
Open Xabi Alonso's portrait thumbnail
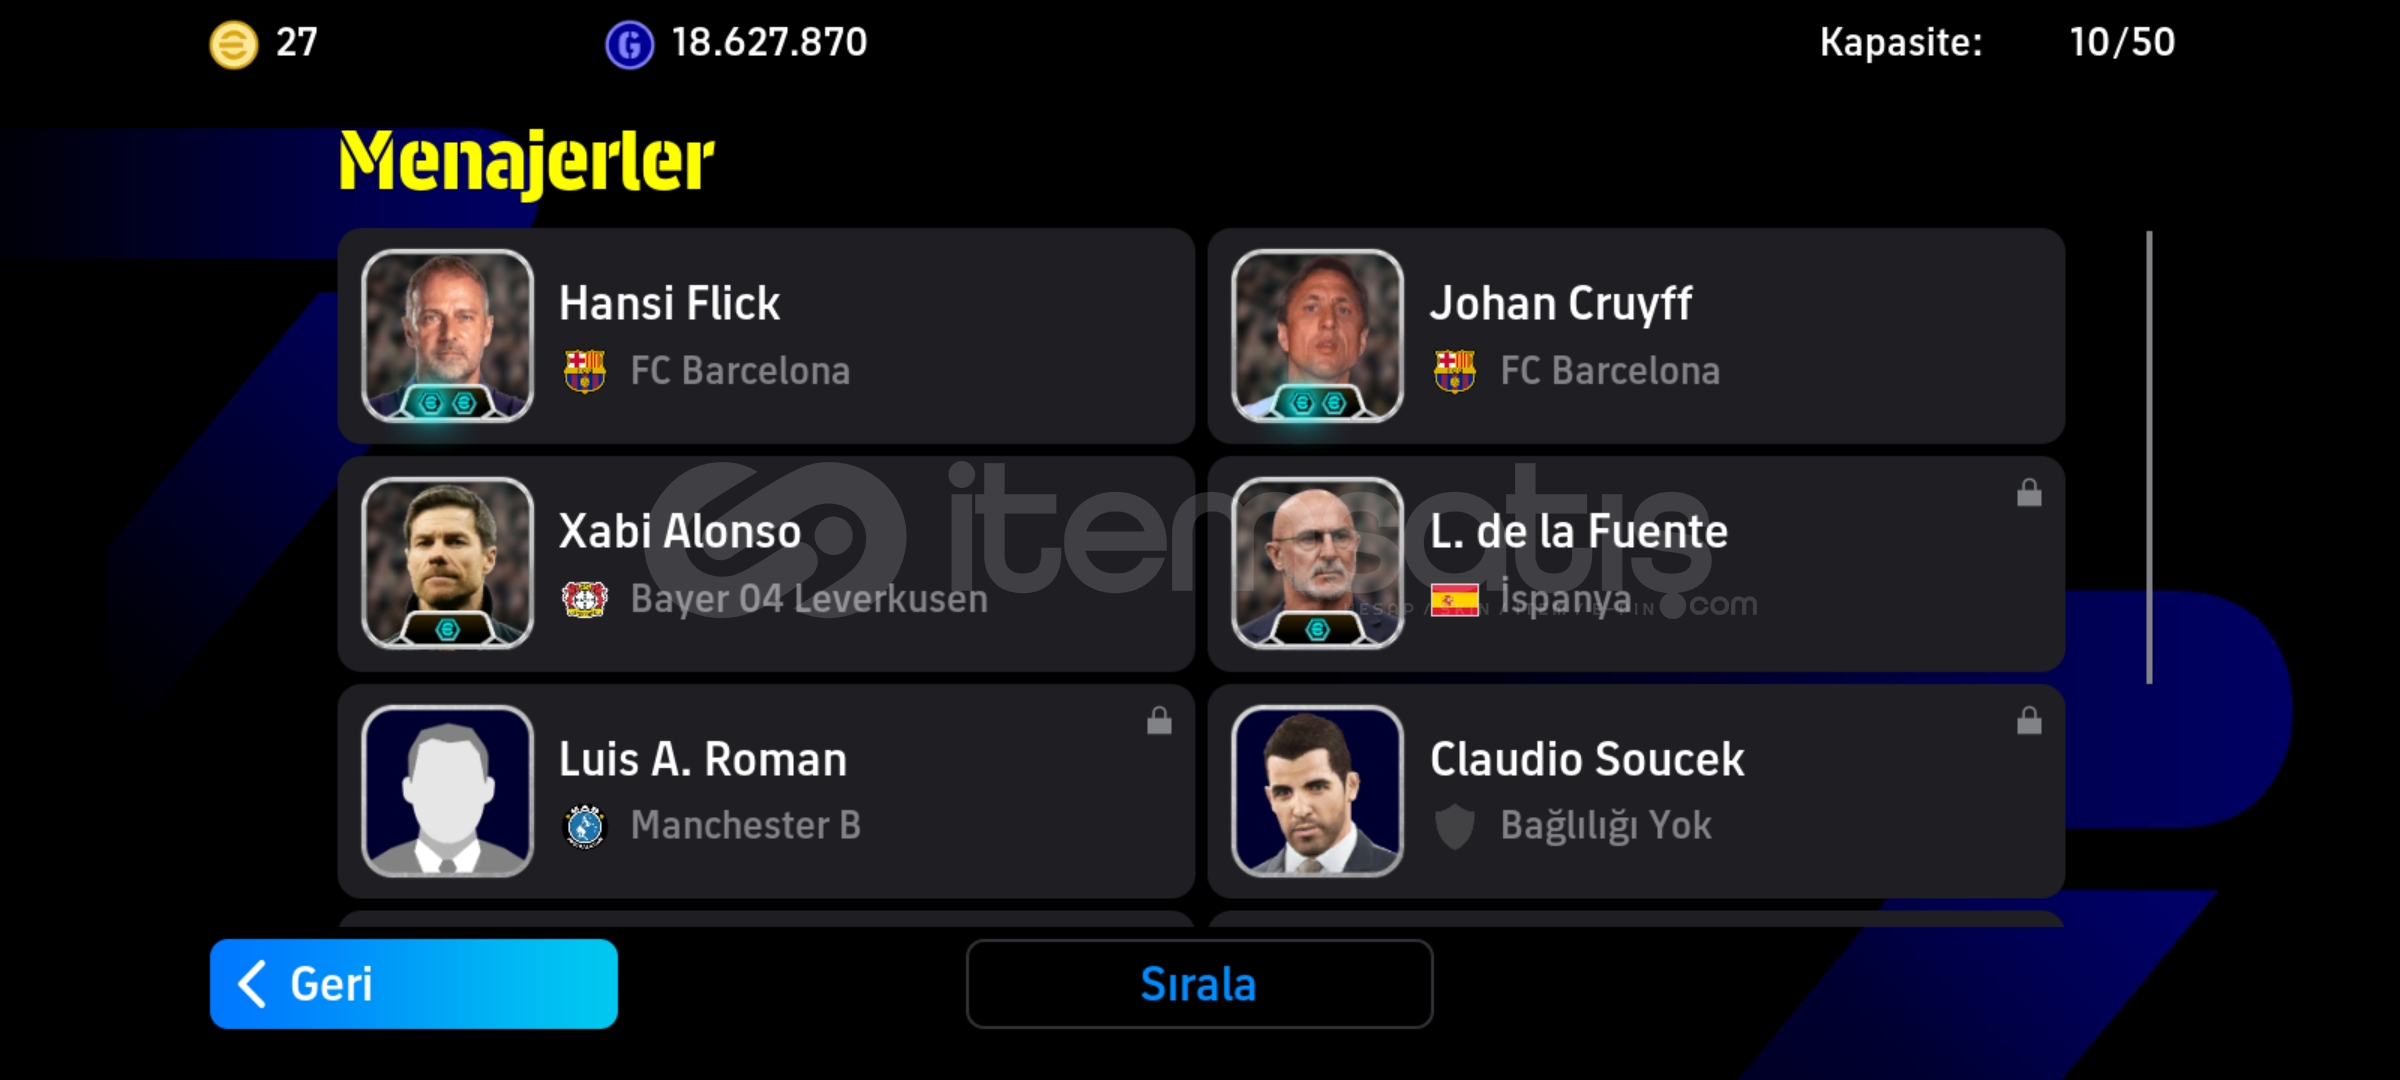click(x=448, y=564)
